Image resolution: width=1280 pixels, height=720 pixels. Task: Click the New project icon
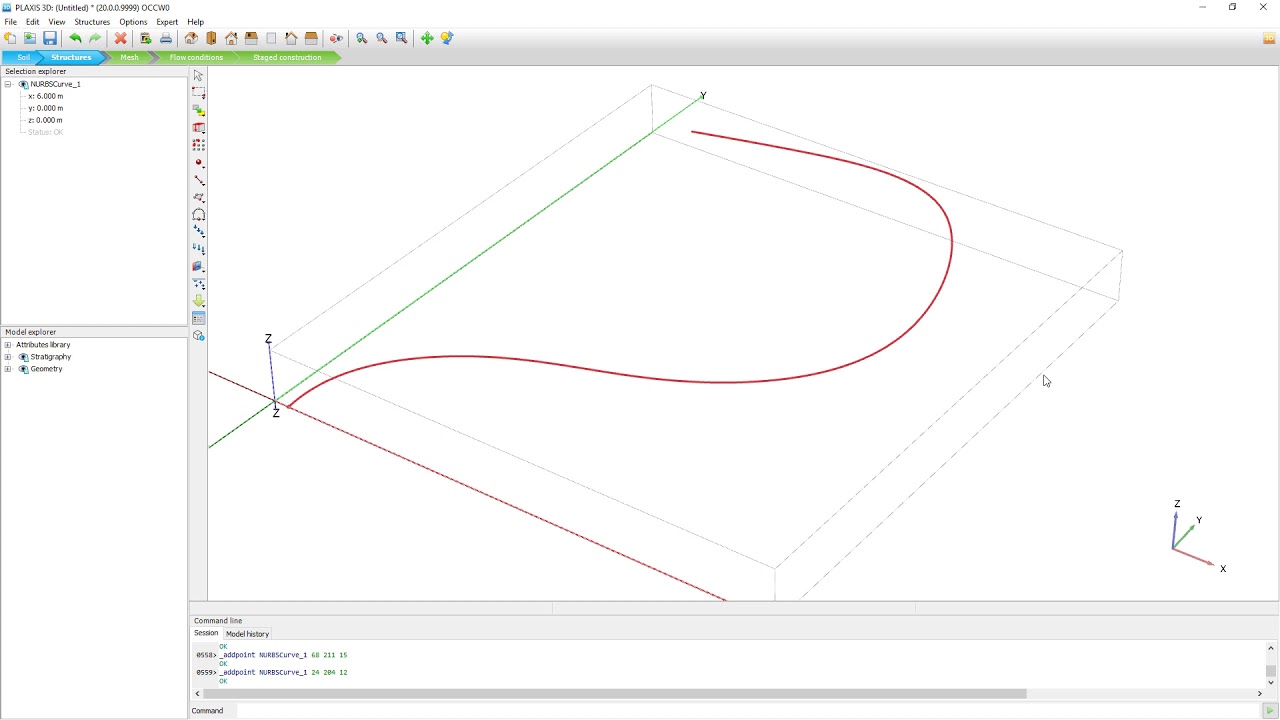(x=10, y=38)
